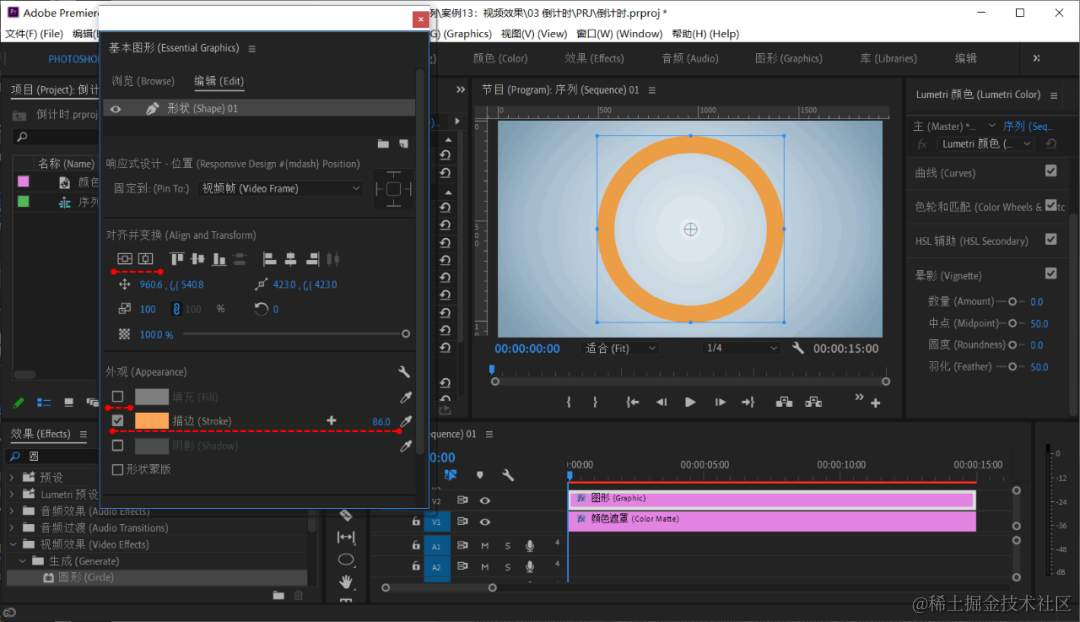Screen dimensions: 1080x622
Task: Enable the Fill checkbox
Action: coord(118,397)
